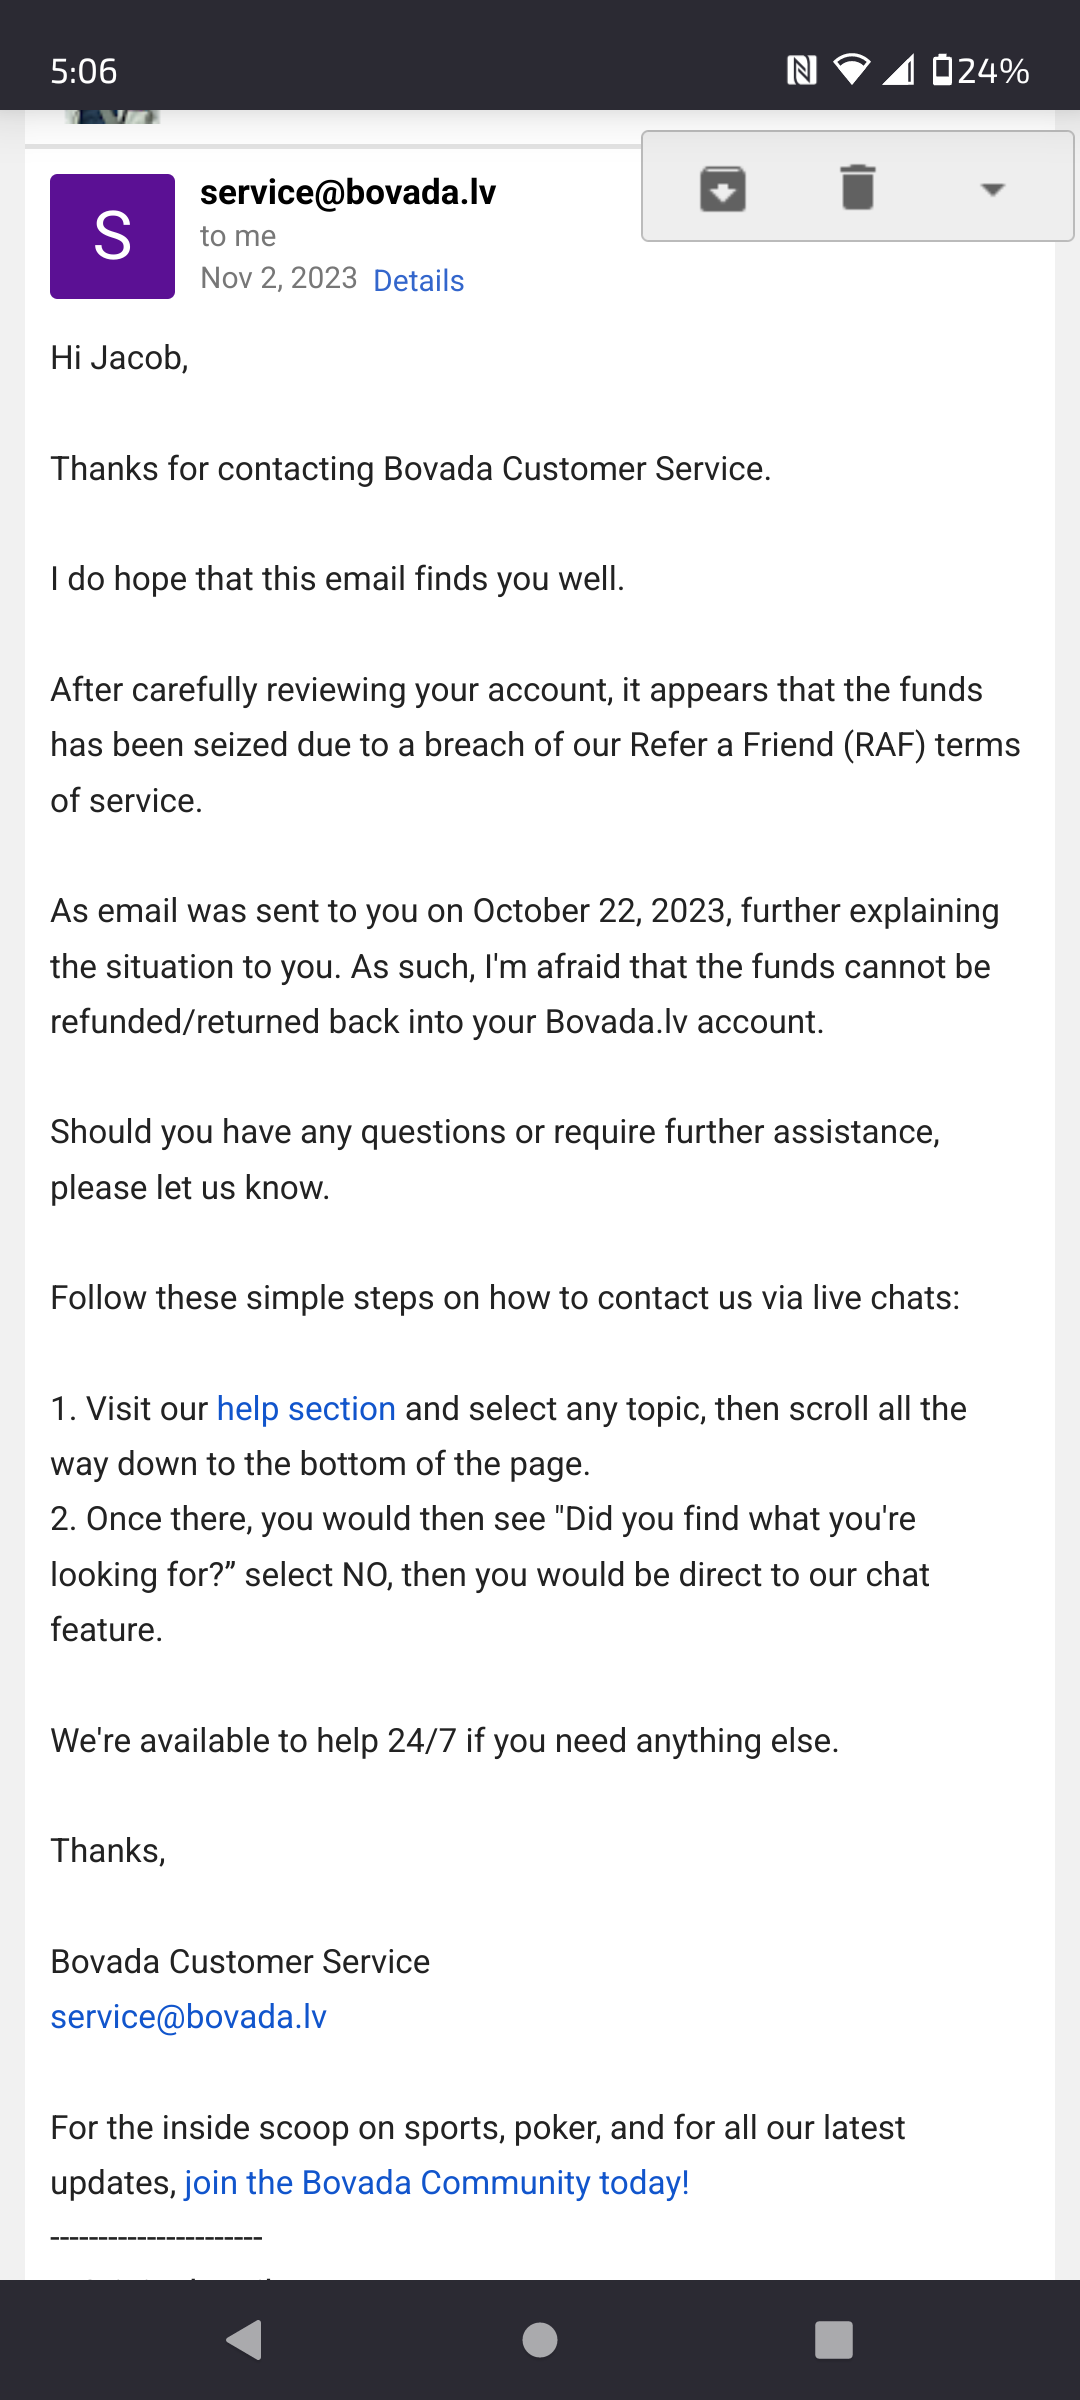
Task: Open the Details link beside the date
Action: coord(418,281)
